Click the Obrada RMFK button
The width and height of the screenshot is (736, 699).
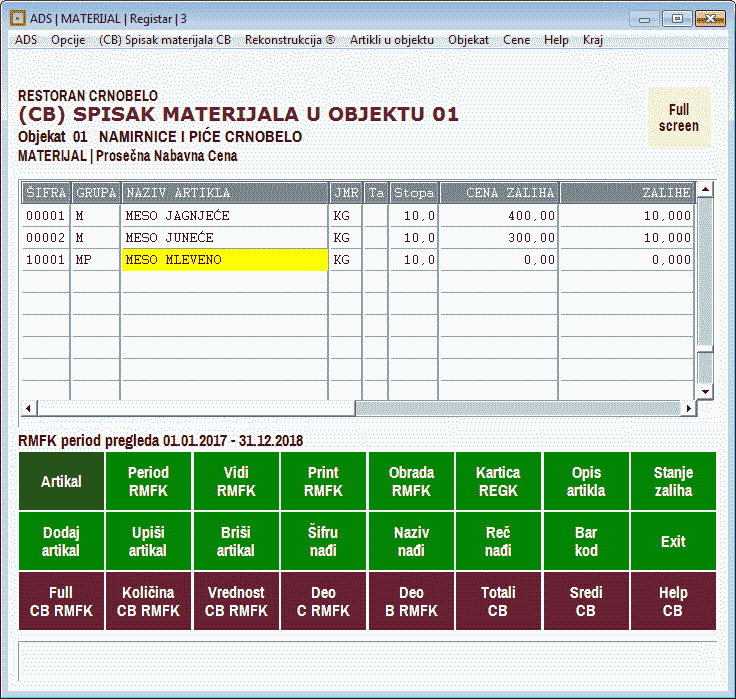tap(411, 481)
